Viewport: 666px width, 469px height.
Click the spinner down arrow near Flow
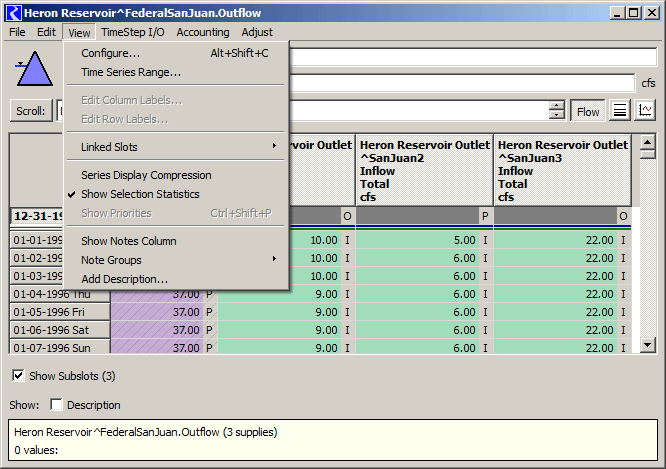point(556,115)
